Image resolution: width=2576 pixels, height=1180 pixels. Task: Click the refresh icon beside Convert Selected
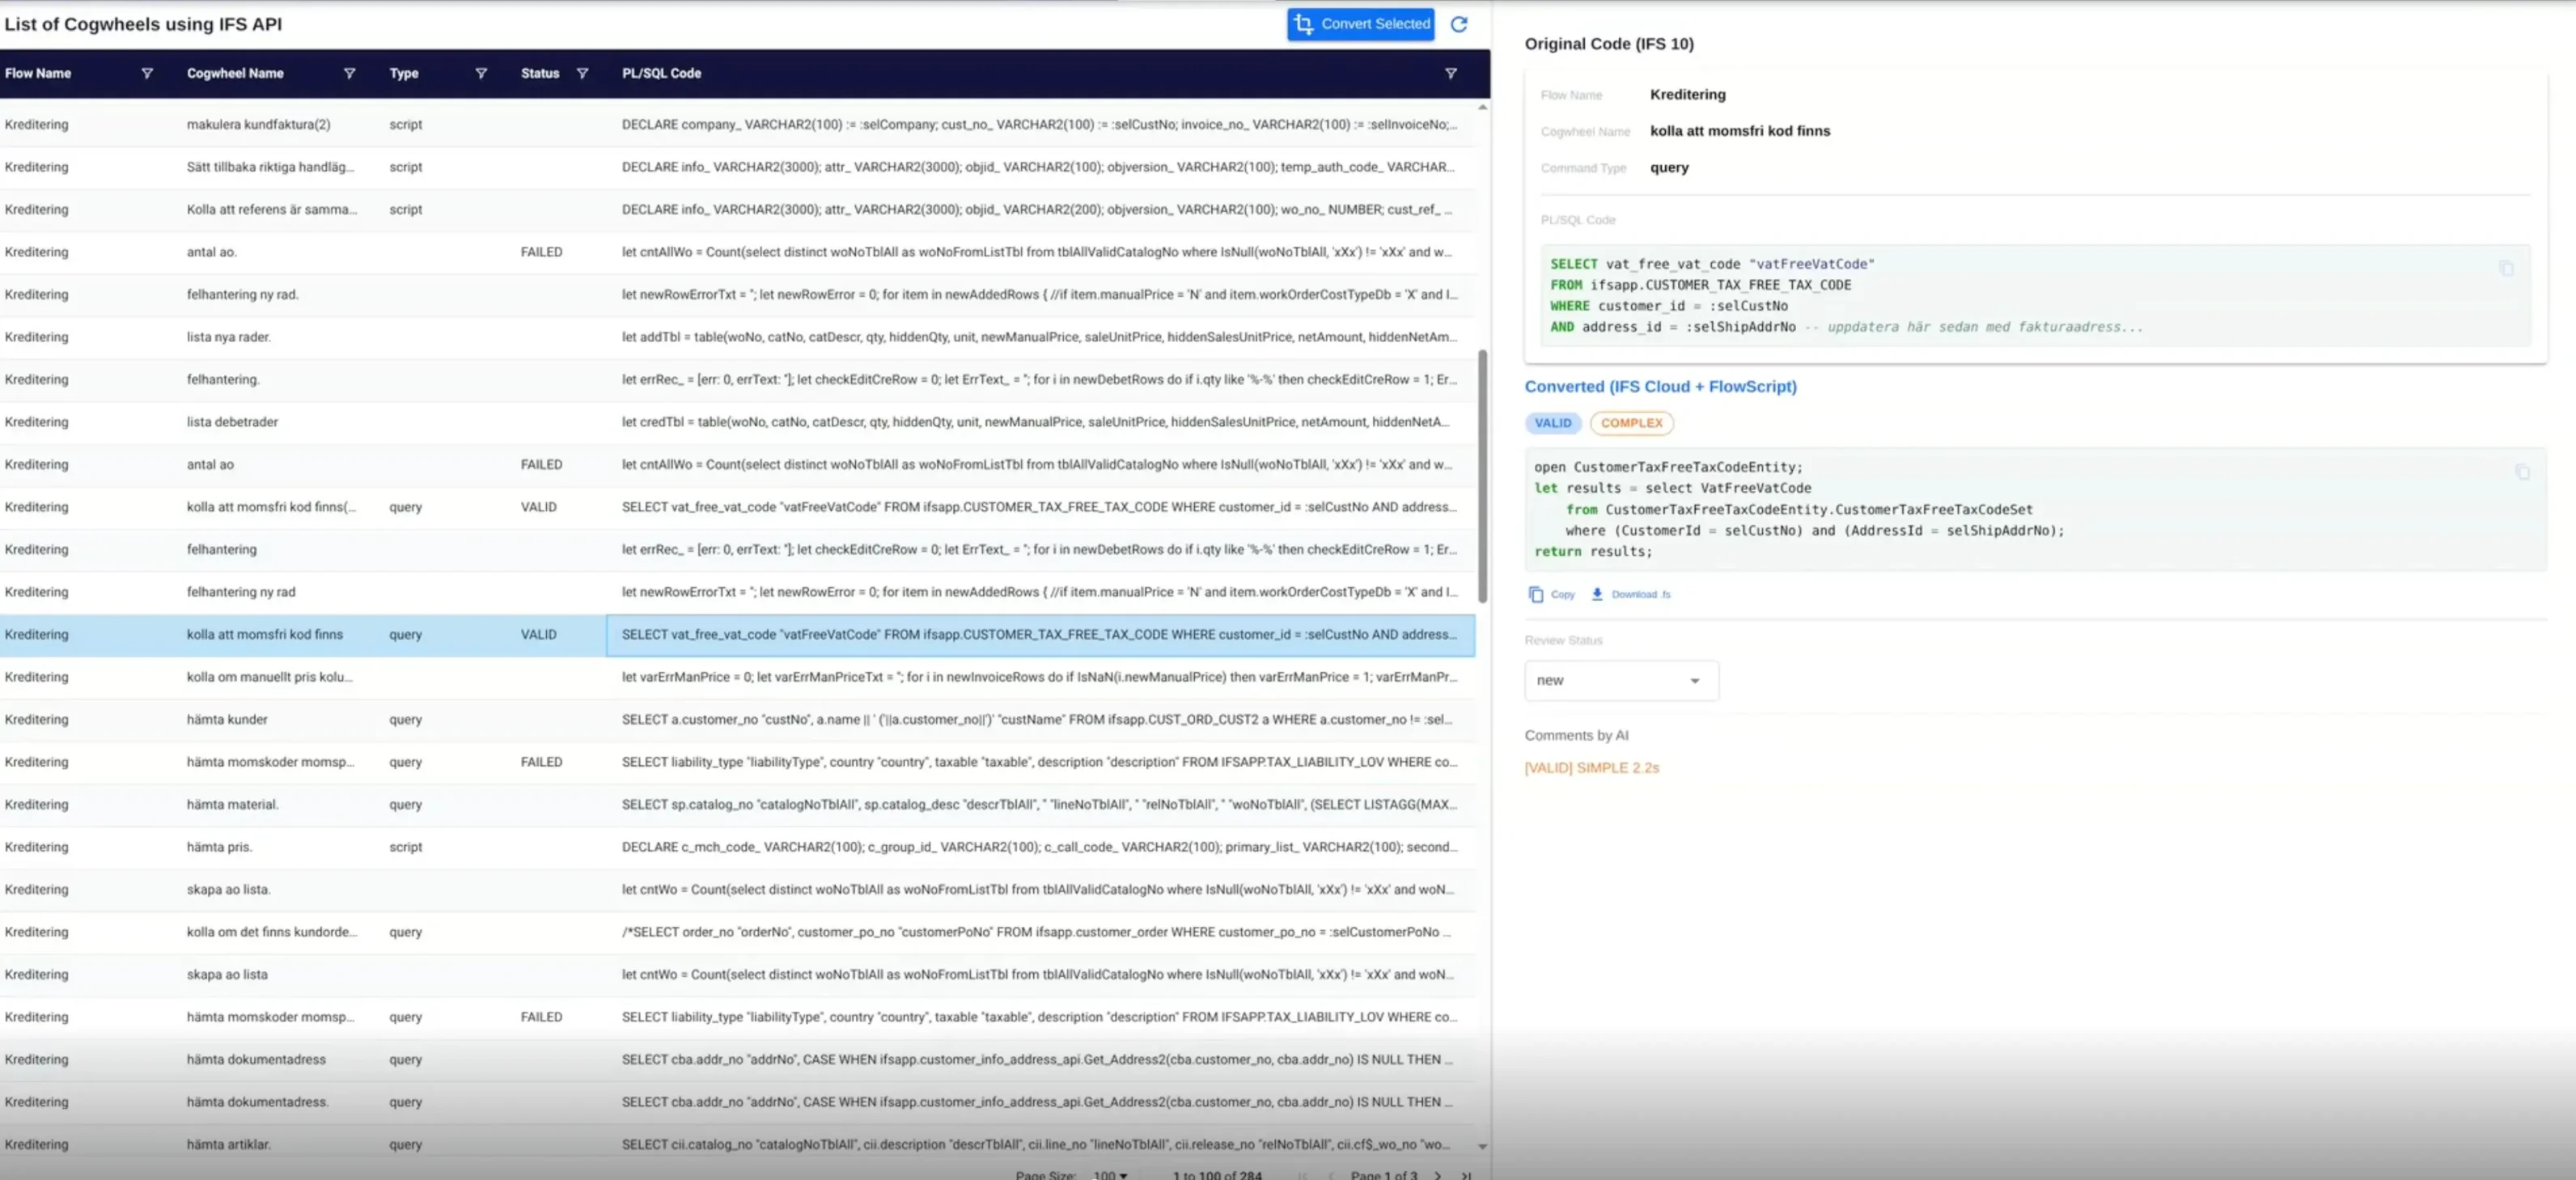(1459, 24)
